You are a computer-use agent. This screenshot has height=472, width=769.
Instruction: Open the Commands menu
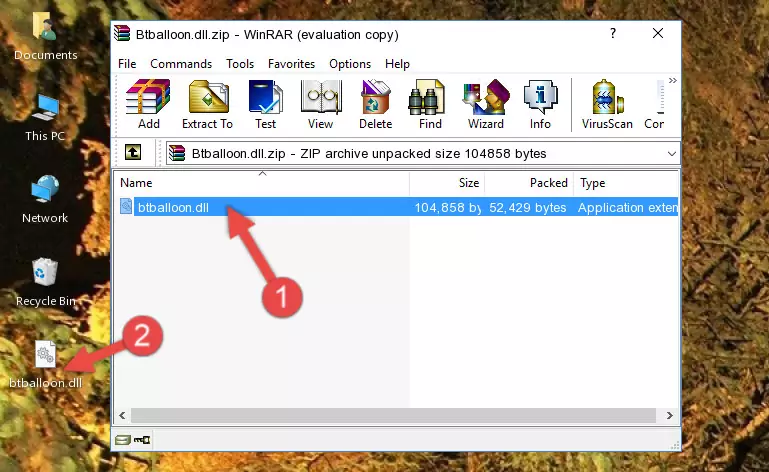pyautogui.click(x=181, y=64)
